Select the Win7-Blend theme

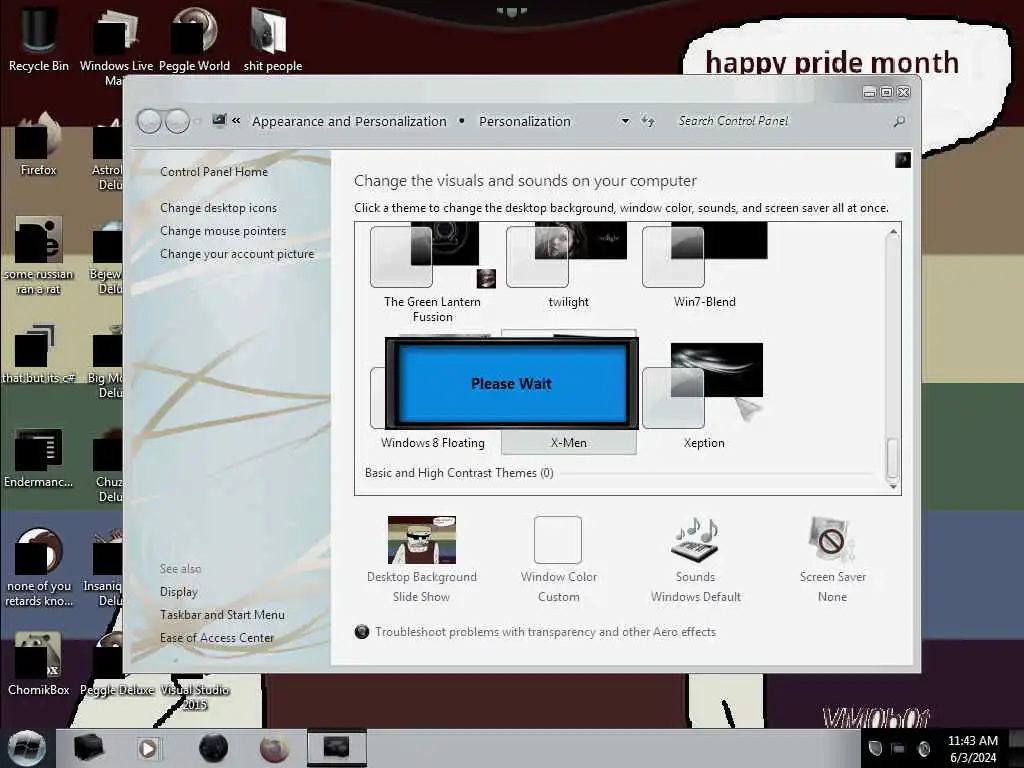click(705, 264)
